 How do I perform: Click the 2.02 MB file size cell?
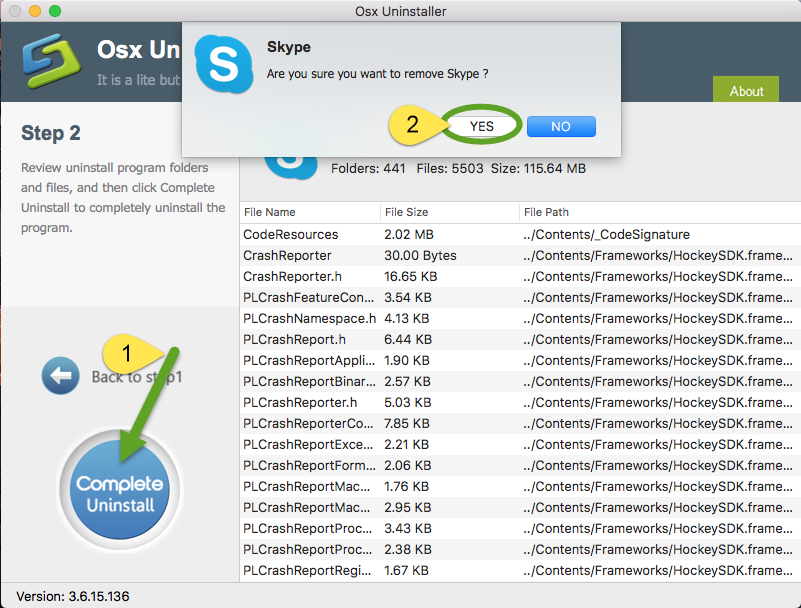pos(409,235)
